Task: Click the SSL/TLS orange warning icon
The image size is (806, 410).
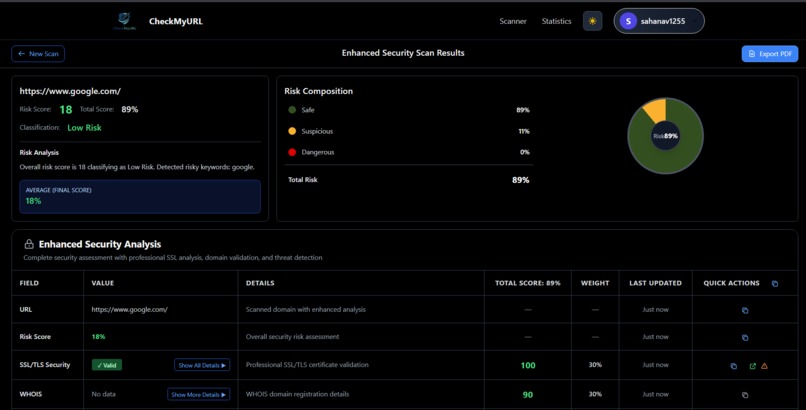Action: pos(764,366)
